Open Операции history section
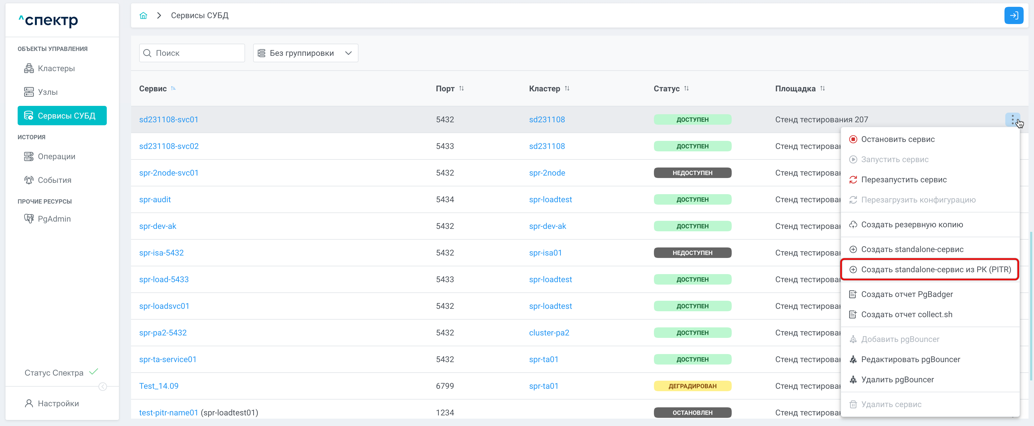Screen dimensions: 1034x426 coord(56,157)
